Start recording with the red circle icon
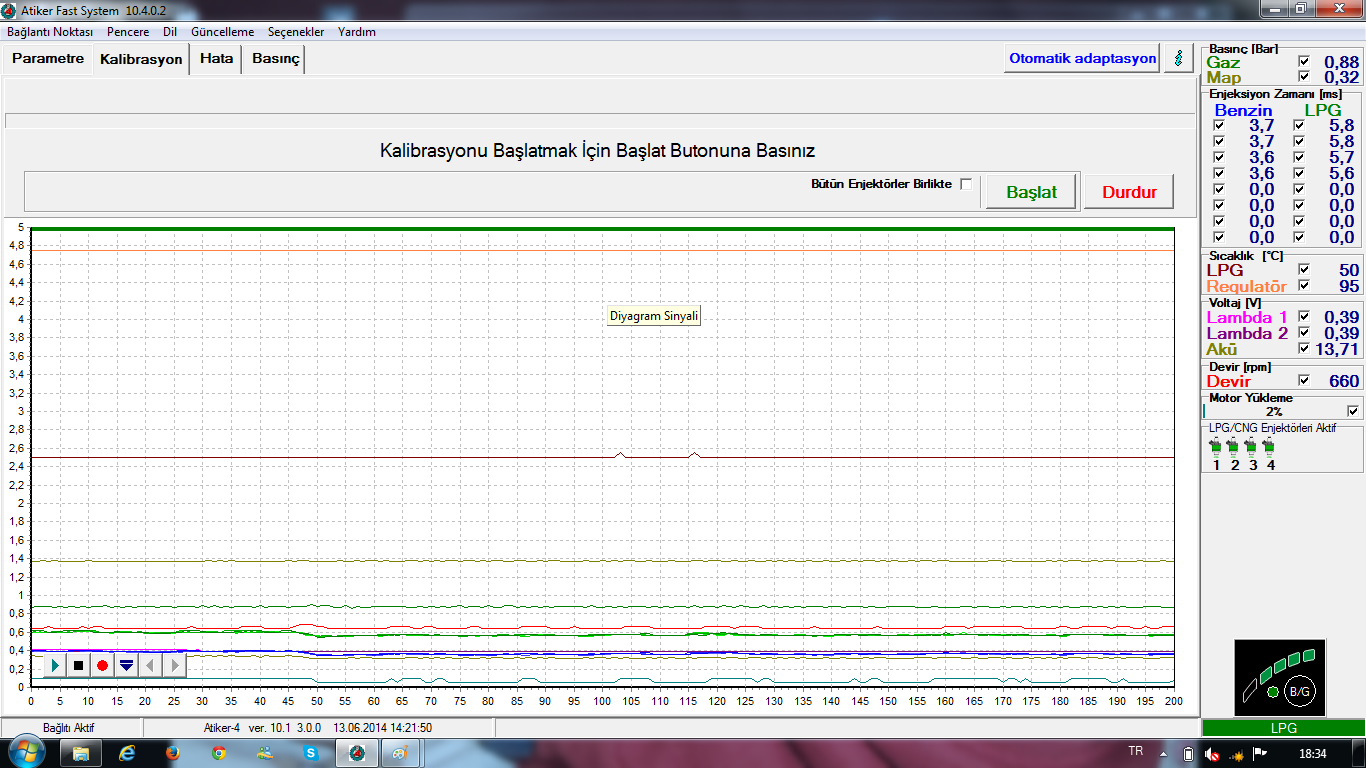1366x768 pixels. [102, 665]
